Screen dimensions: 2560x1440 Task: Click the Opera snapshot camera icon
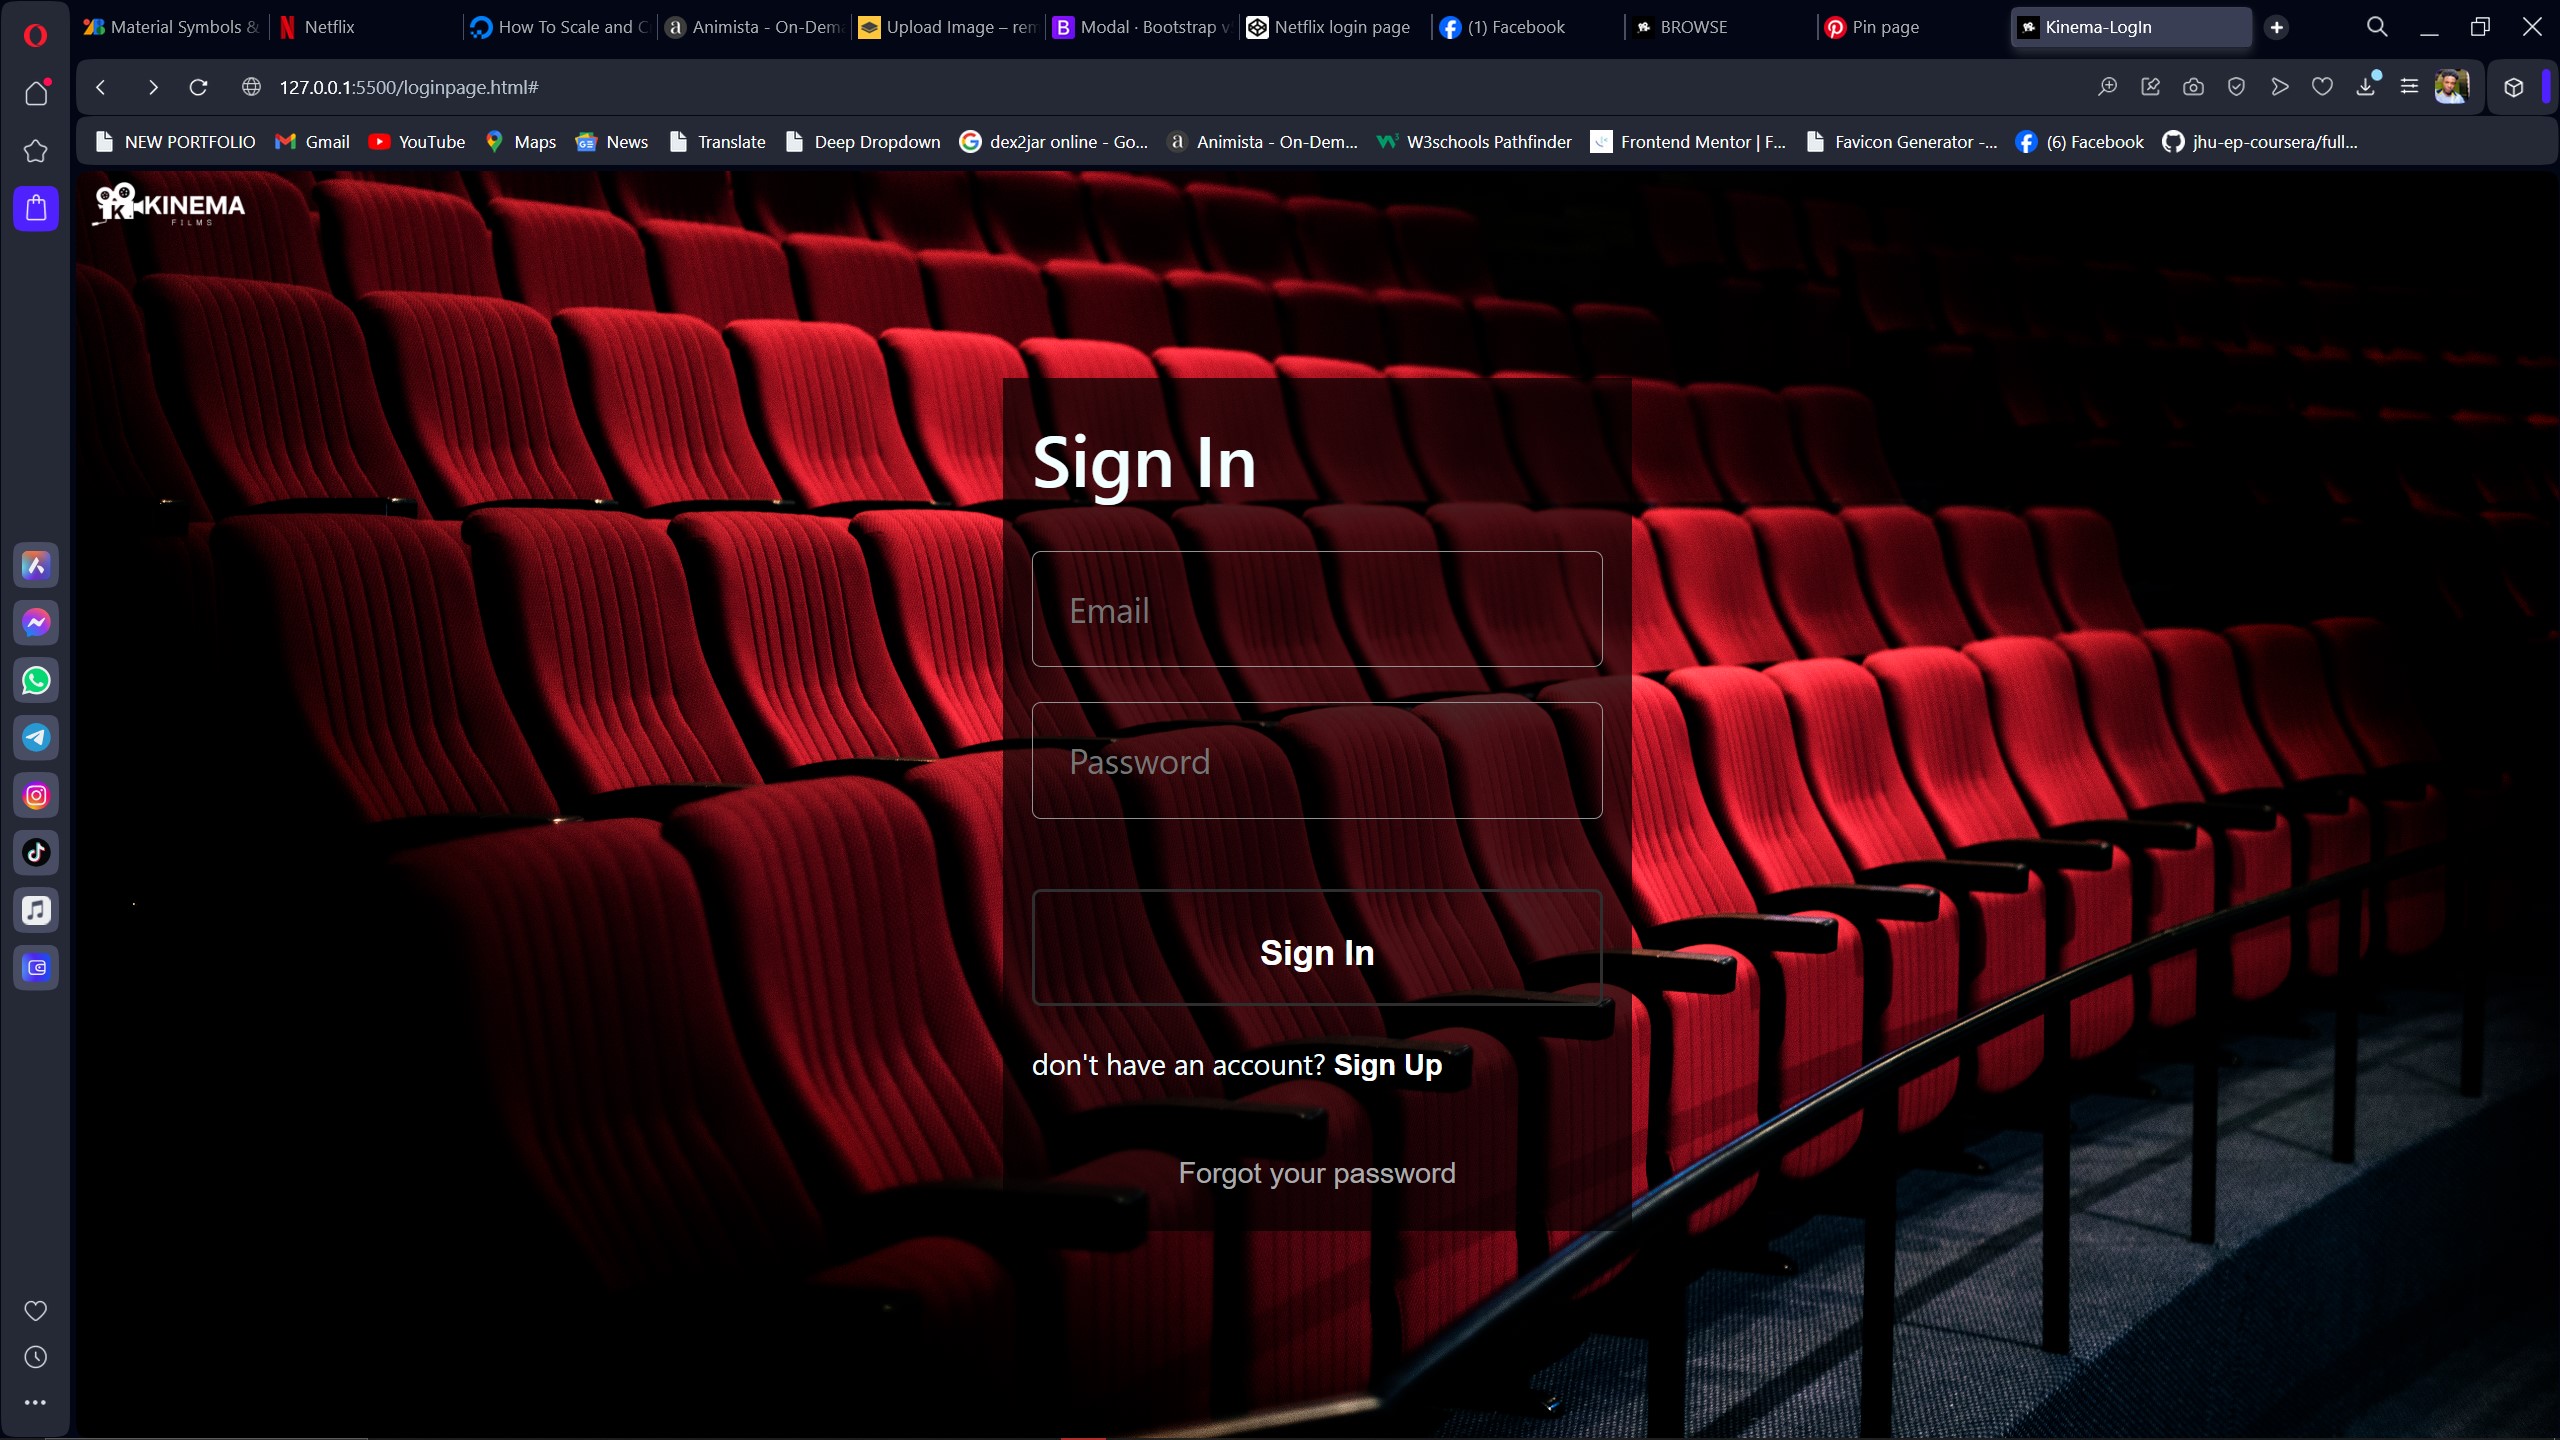[x=2193, y=88]
